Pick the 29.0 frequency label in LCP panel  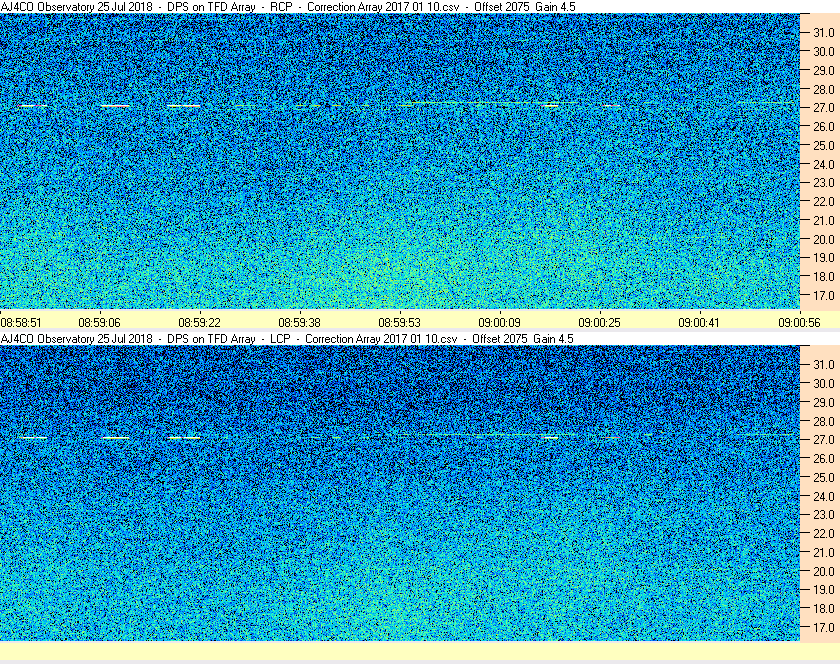823,402
